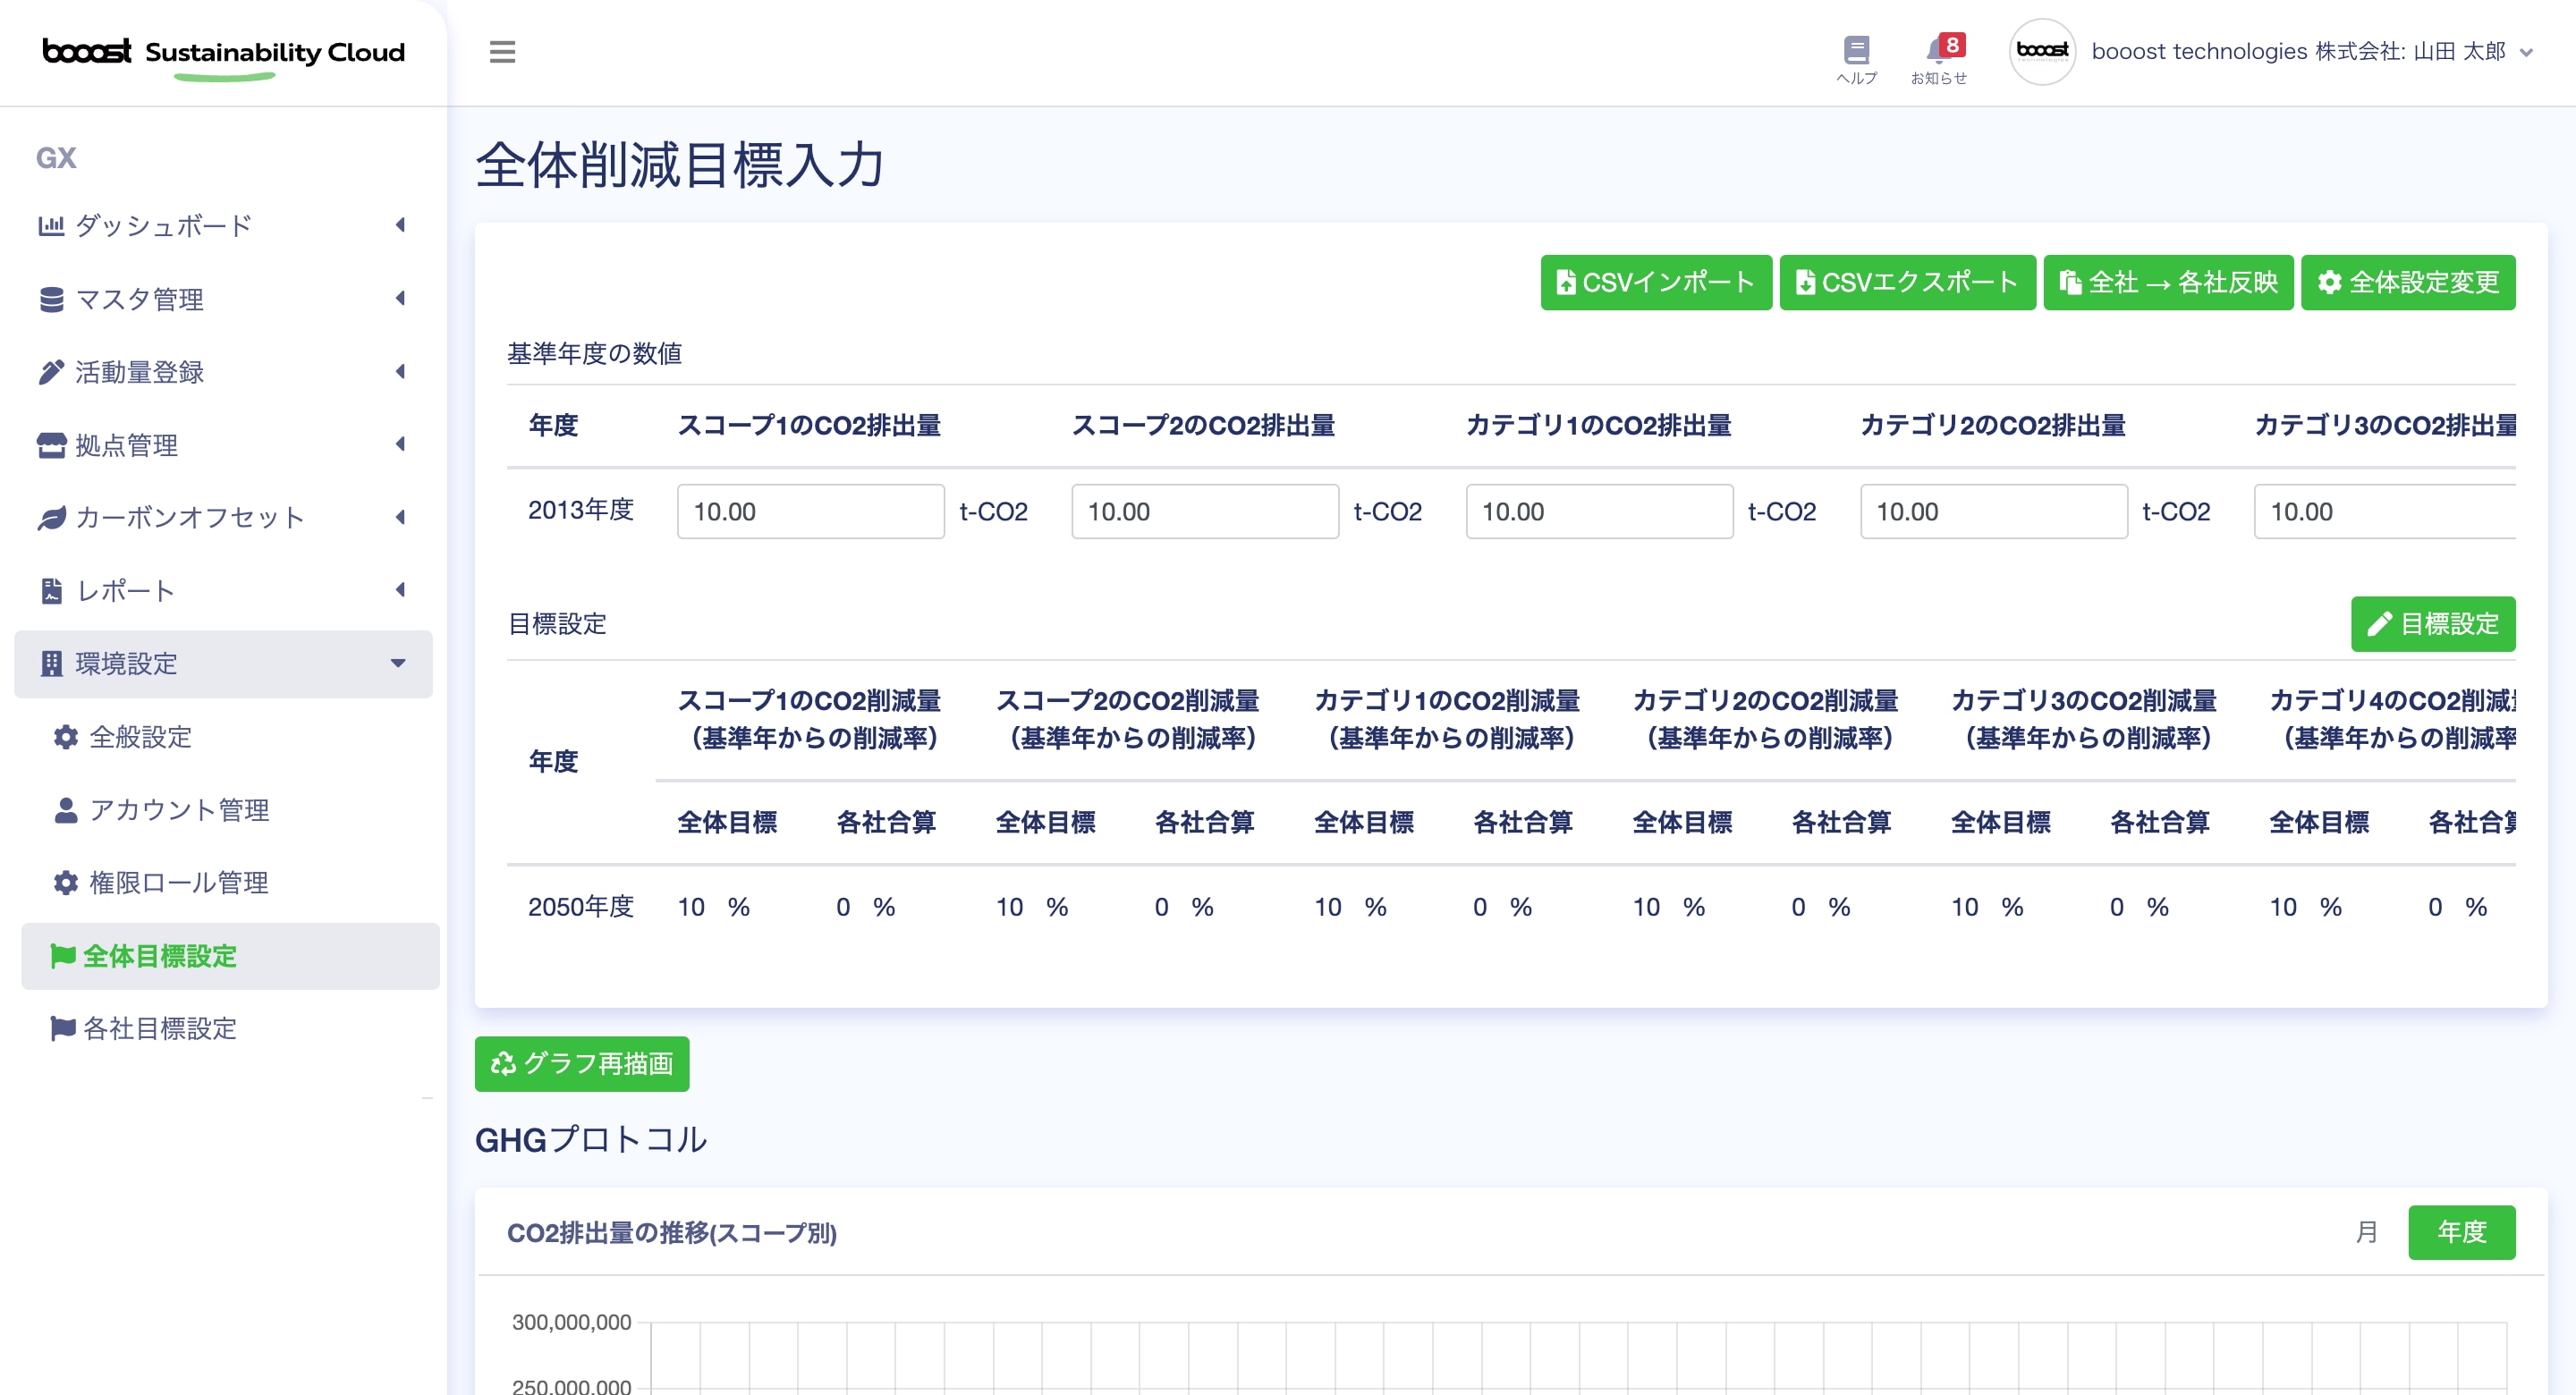Click the 2050年度 row label
The image size is (2576, 1395).
click(x=581, y=907)
